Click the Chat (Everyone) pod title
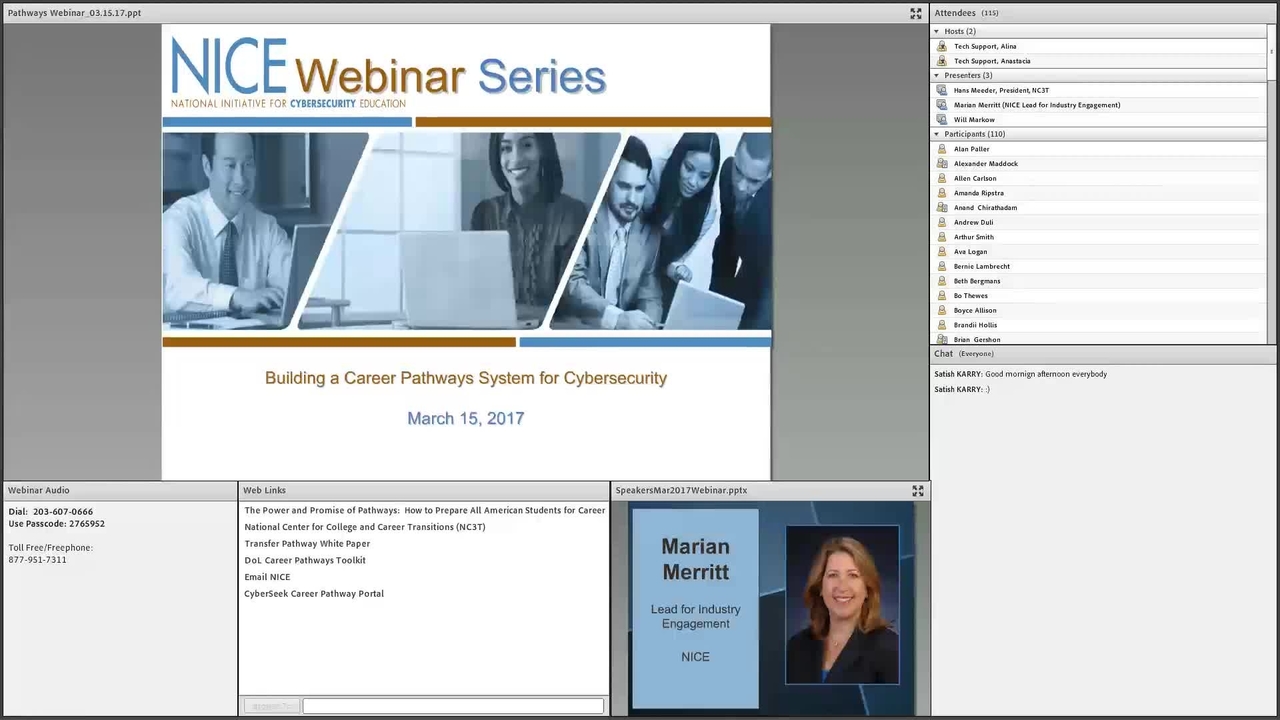 click(x=964, y=354)
